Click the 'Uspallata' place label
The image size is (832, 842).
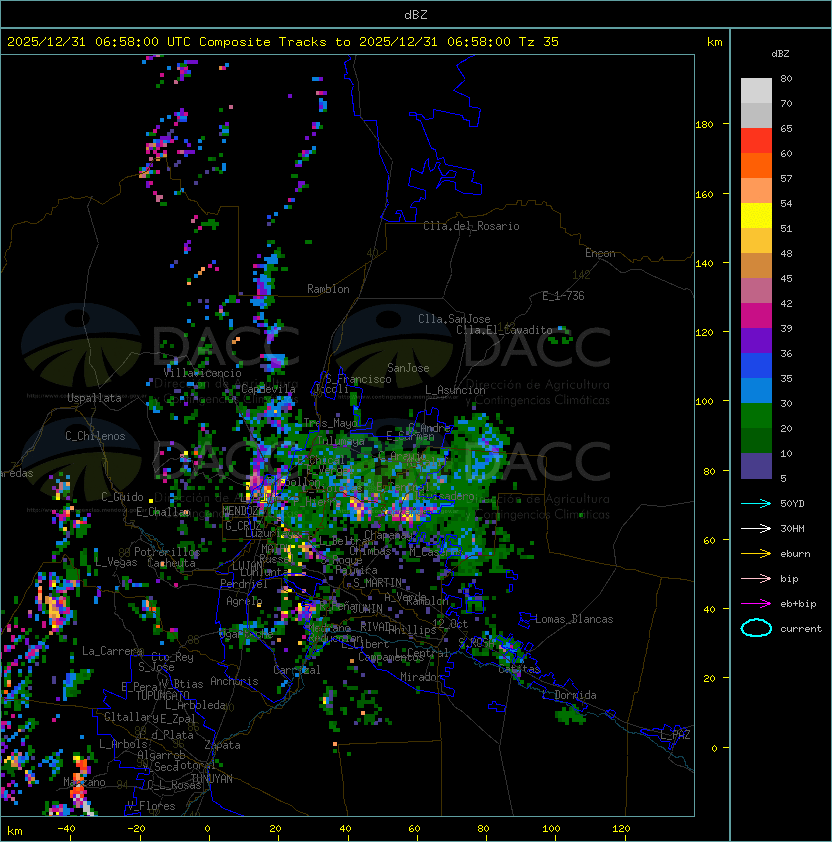point(94,398)
